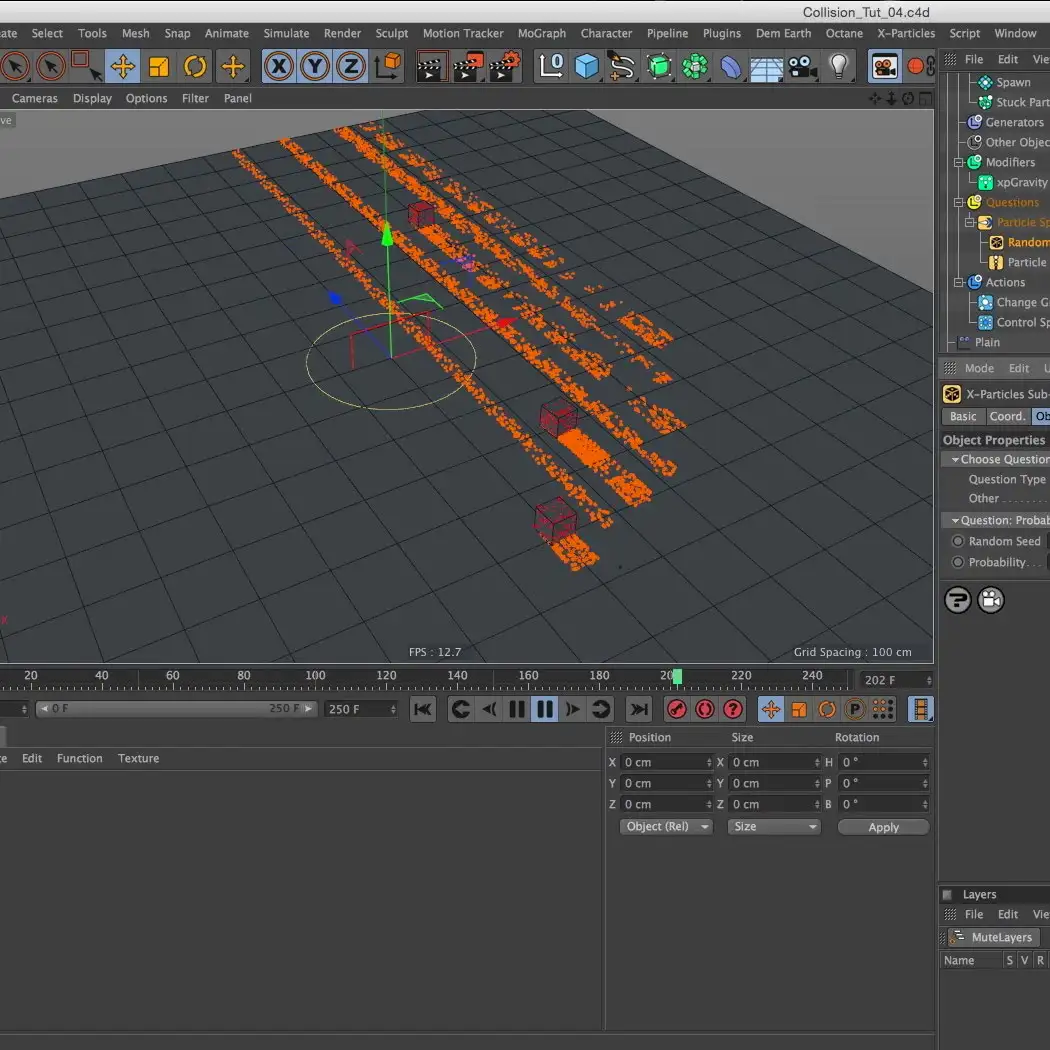
Task: Click the Coordinate System toggle icon
Action: point(388,66)
